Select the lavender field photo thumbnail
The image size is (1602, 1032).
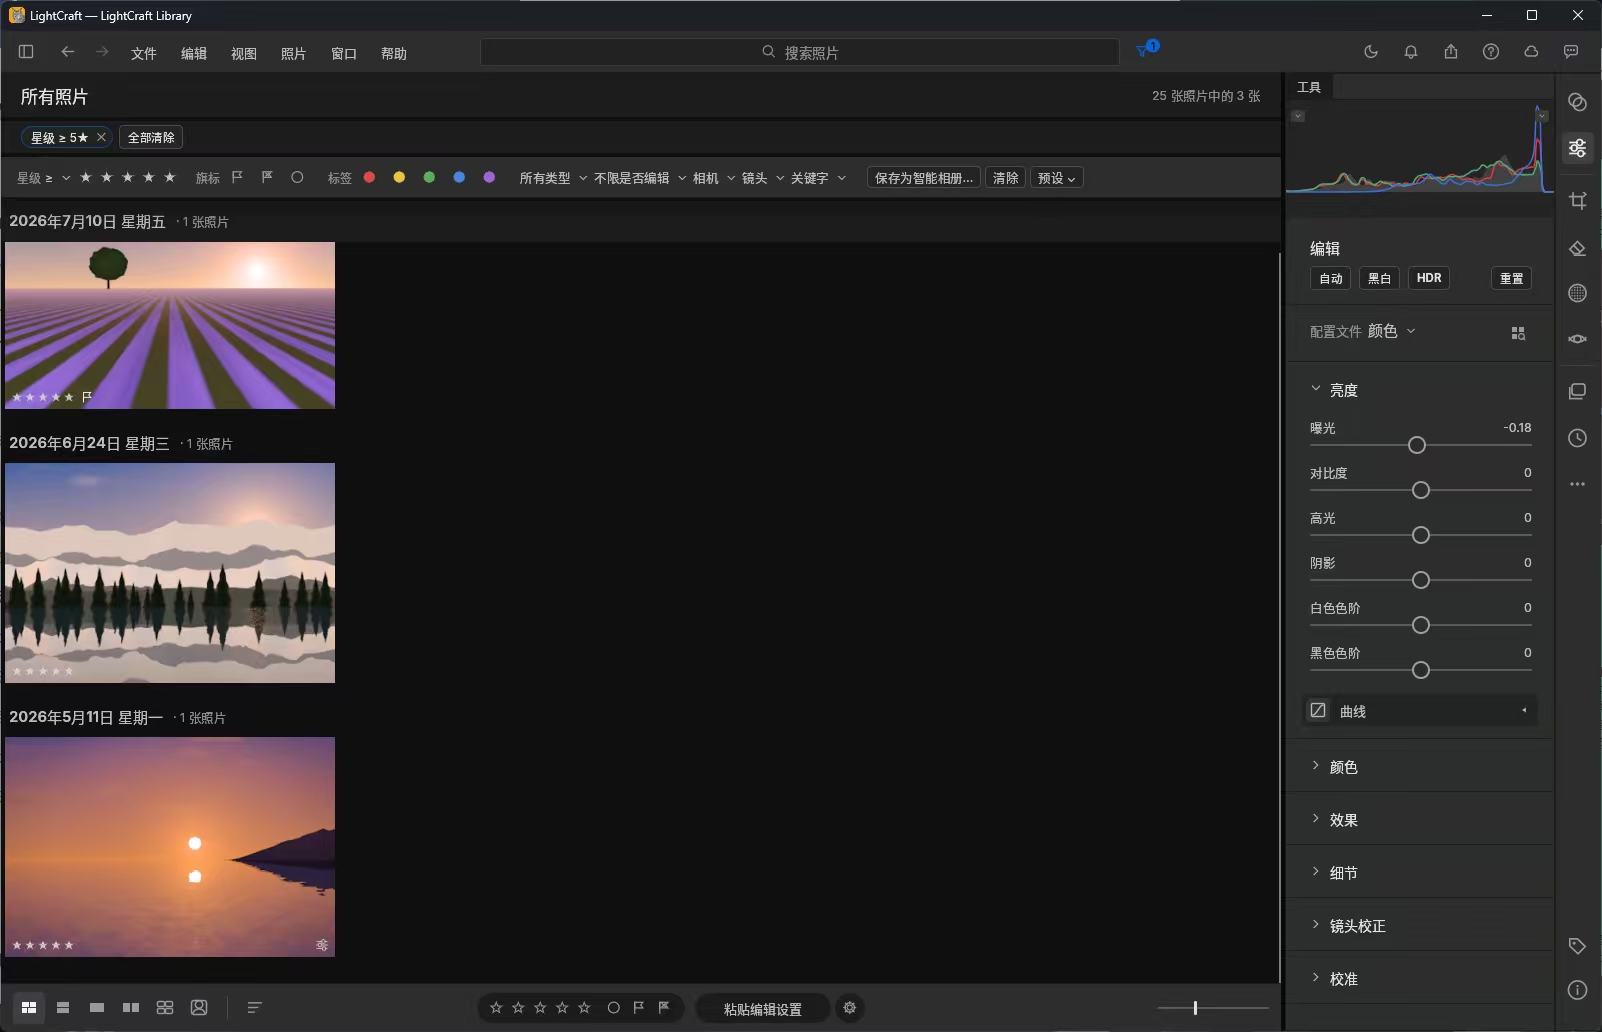coord(170,325)
